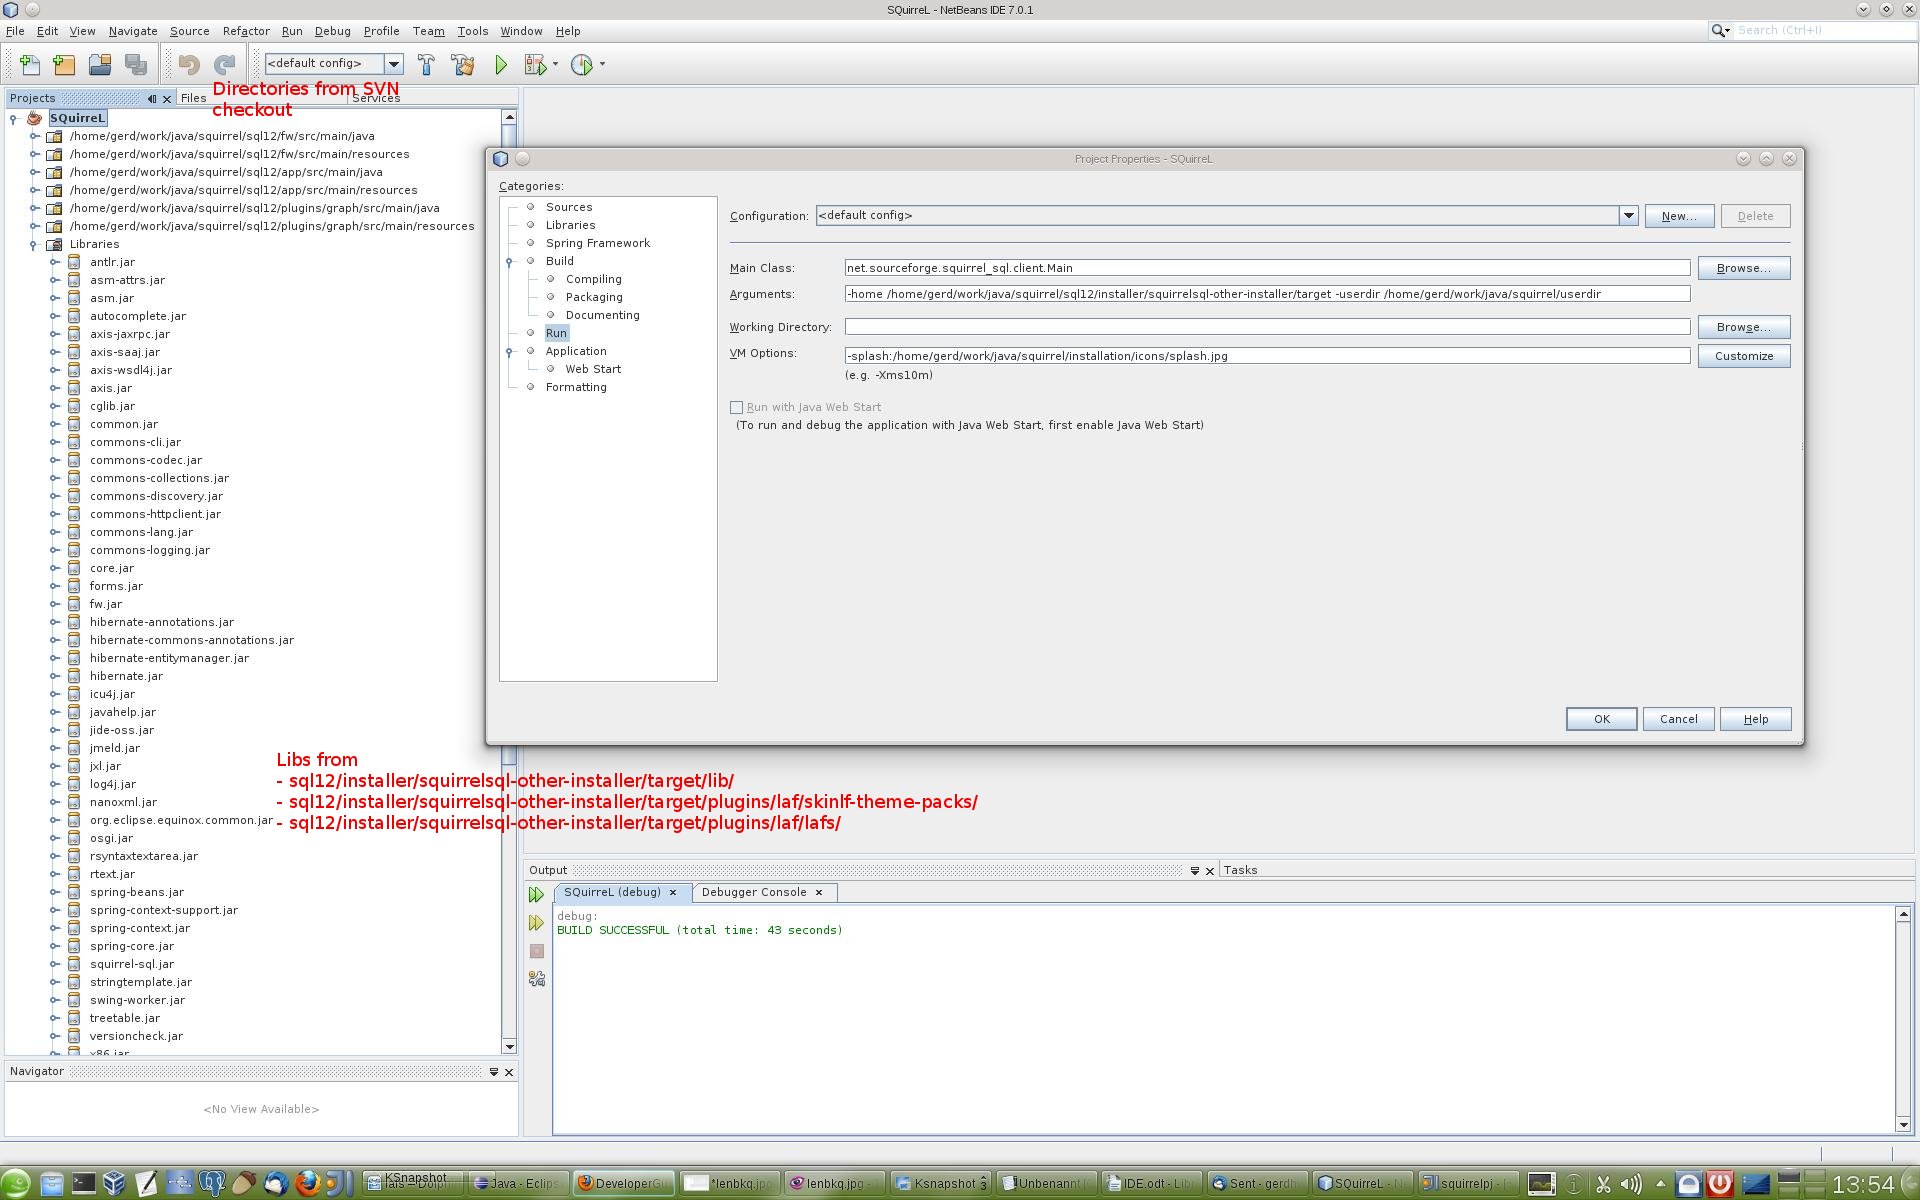
Task: Click the Clean and Build hammer-broom icon
Action: [x=462, y=64]
